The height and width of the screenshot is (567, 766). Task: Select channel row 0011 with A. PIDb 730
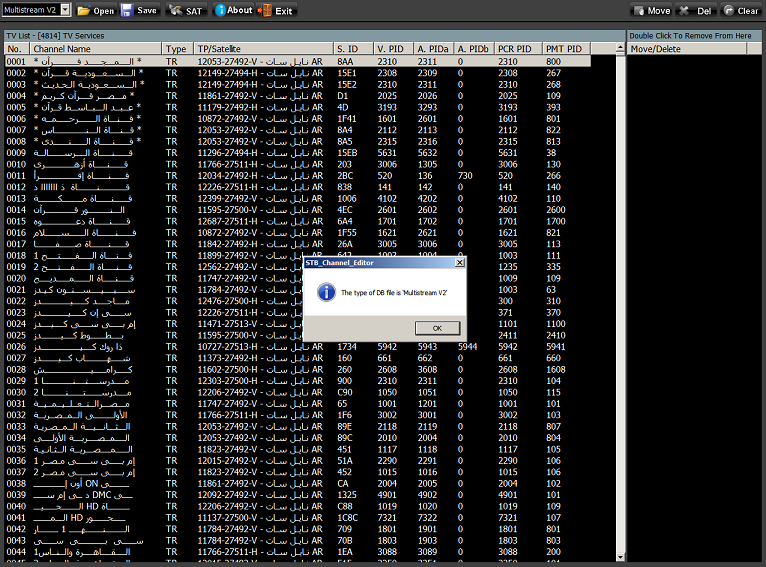point(298,175)
